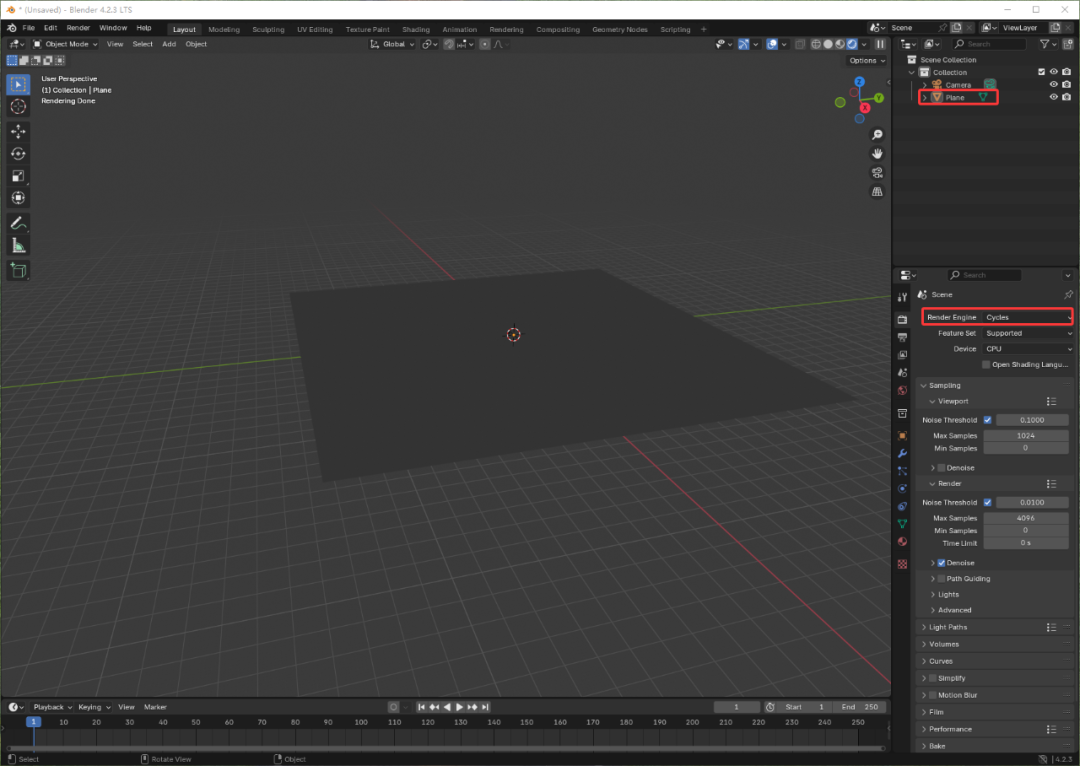Image resolution: width=1080 pixels, height=766 pixels.
Task: Switch to wireframe viewport shading
Action: (x=816, y=44)
